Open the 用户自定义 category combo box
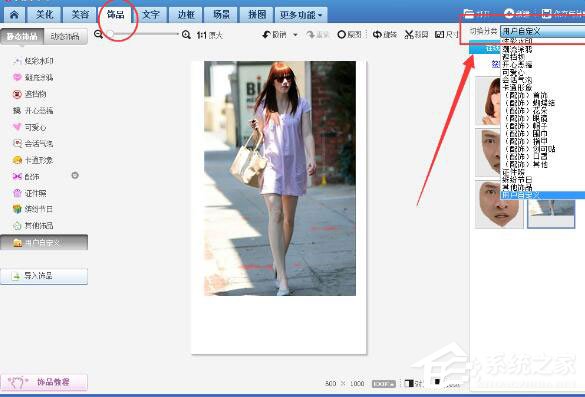The width and height of the screenshot is (585, 397). pyautogui.click(x=542, y=31)
